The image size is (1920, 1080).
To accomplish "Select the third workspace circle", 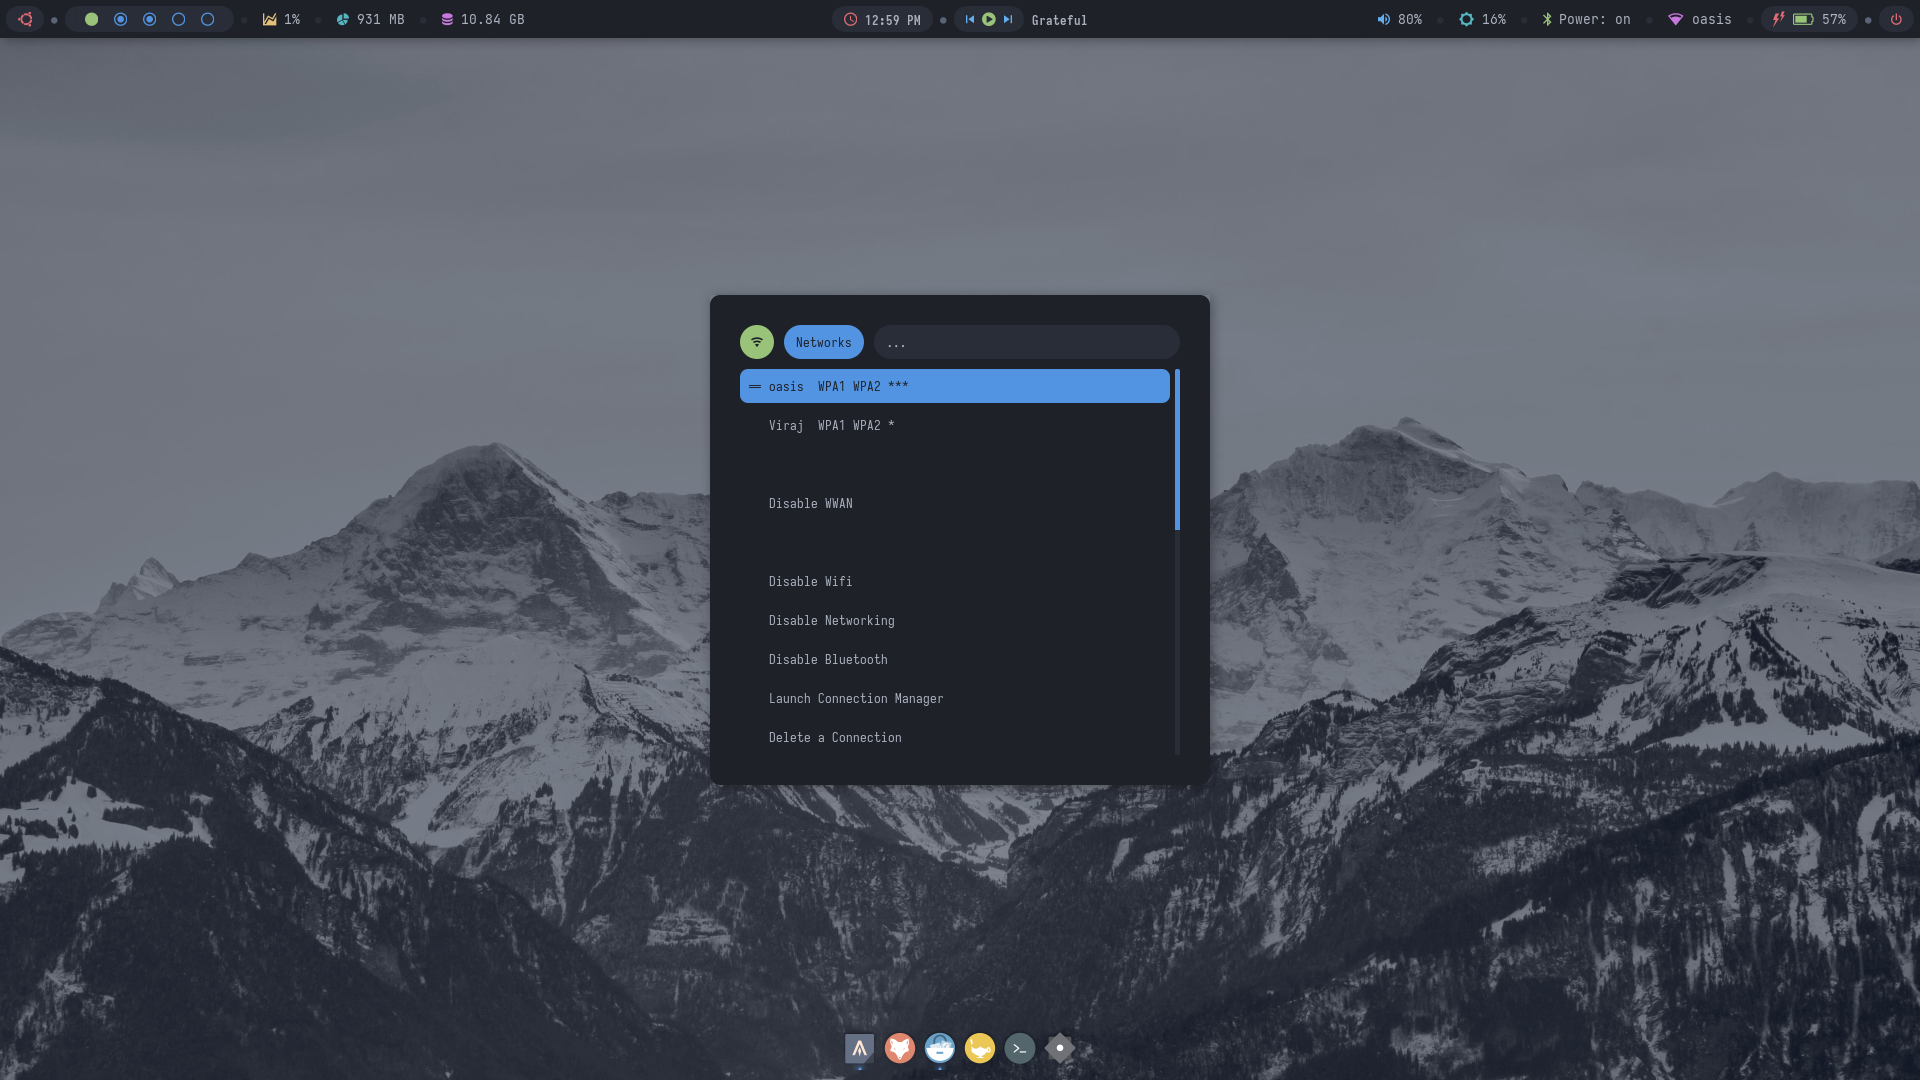I will click(x=150, y=19).
